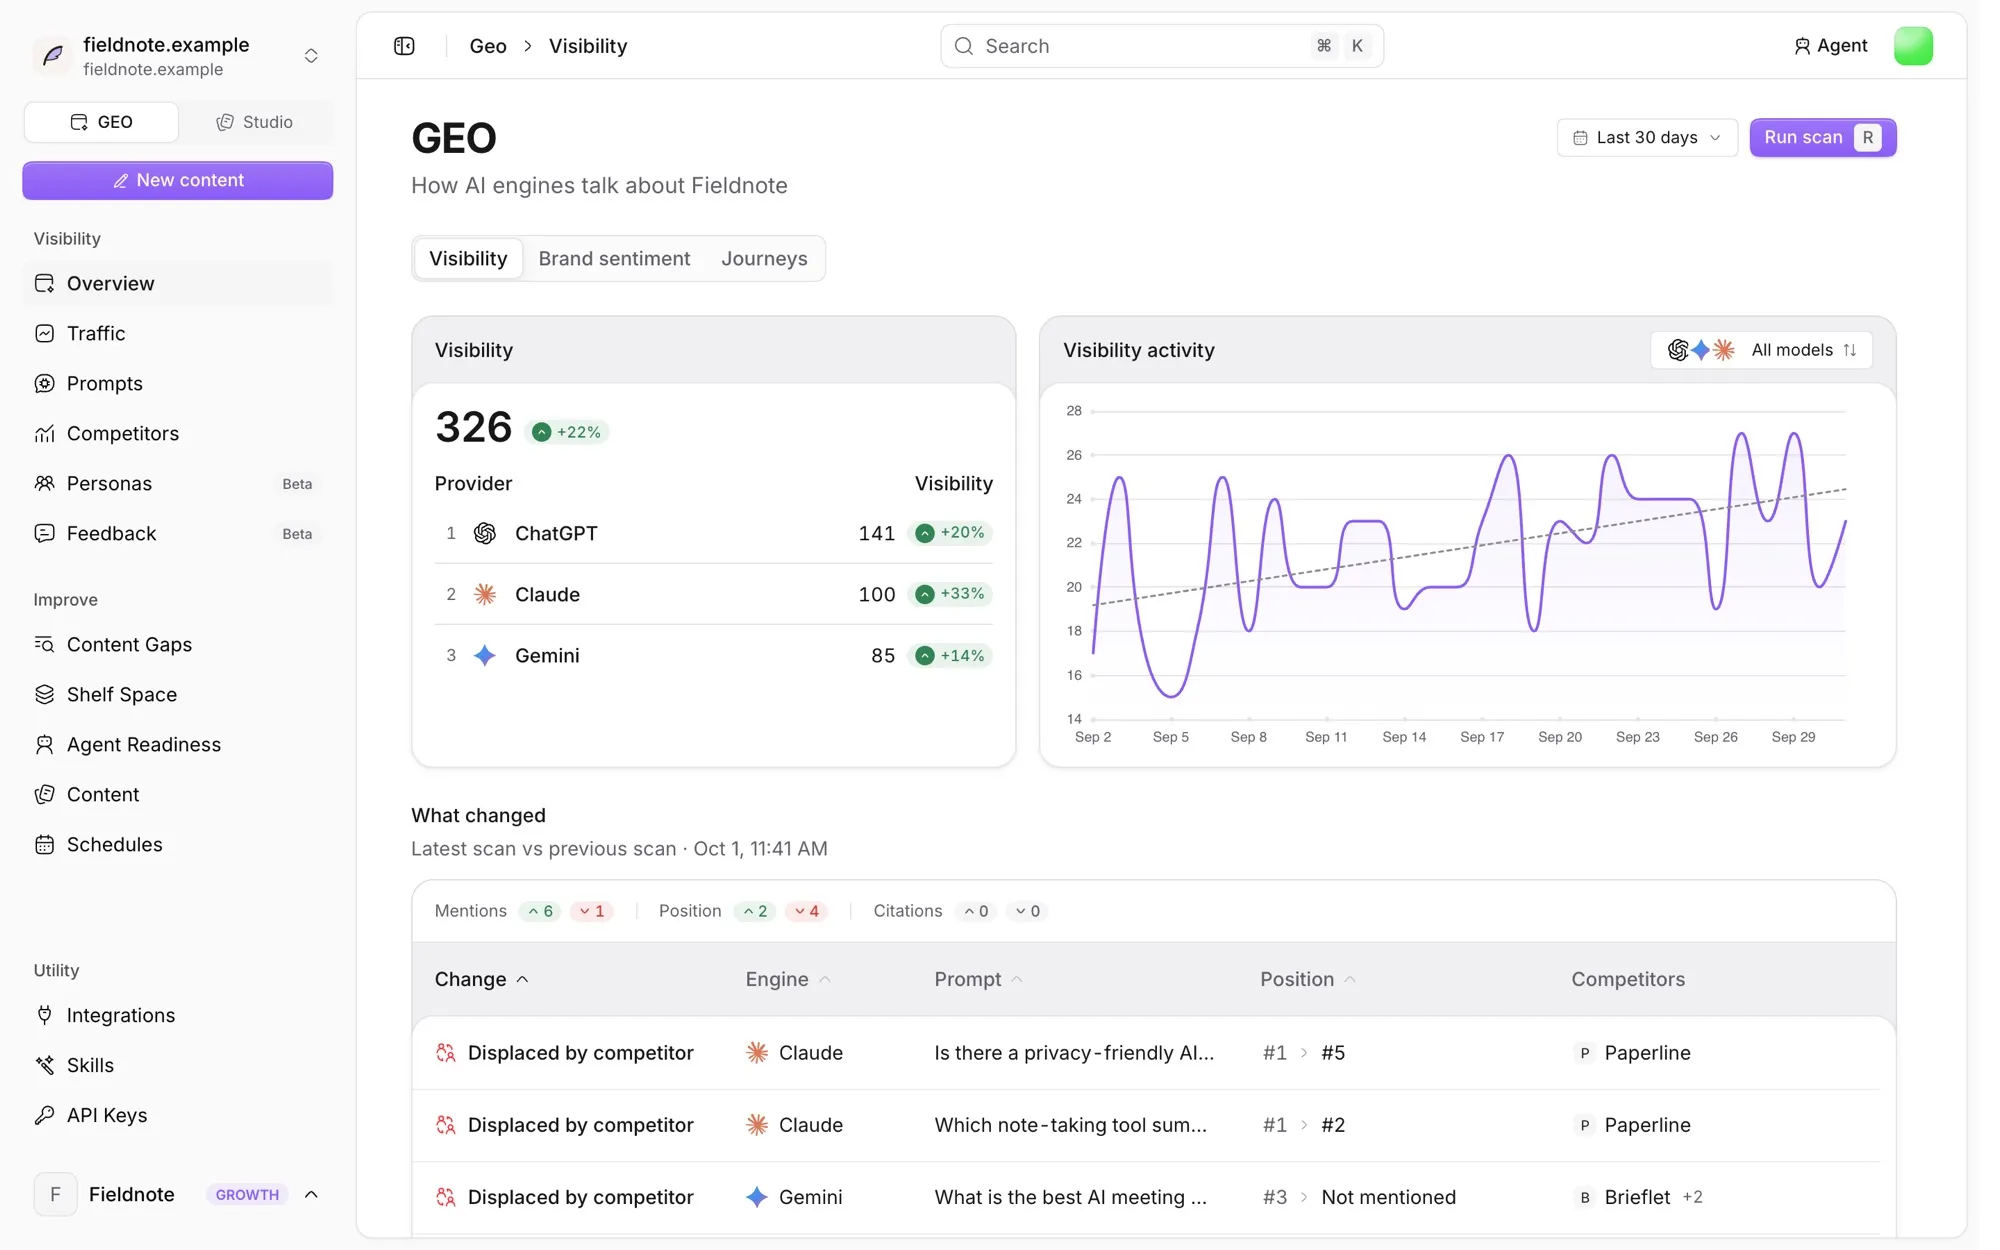Toggle the sidebar panel icon
This screenshot has width=2000, height=1250.
point(404,46)
